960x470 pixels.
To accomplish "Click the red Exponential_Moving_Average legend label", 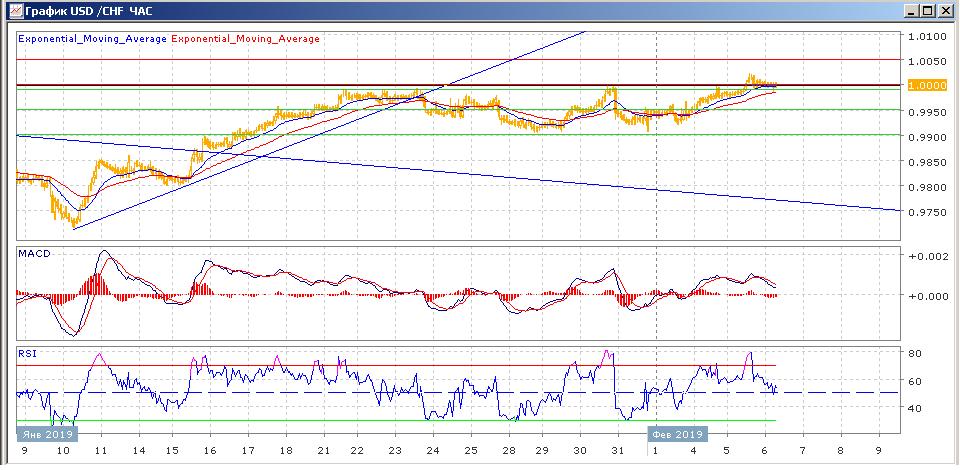I will [x=246, y=39].
